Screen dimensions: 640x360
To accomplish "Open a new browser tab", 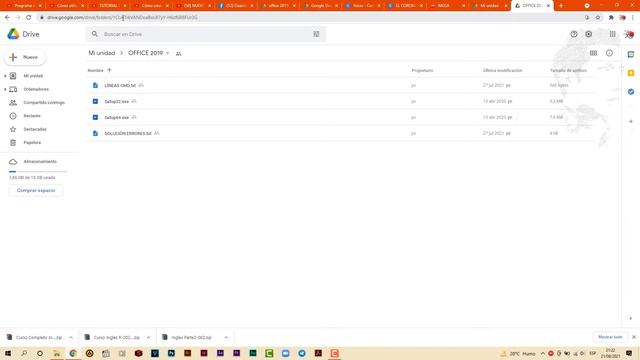I will [x=561, y=6].
